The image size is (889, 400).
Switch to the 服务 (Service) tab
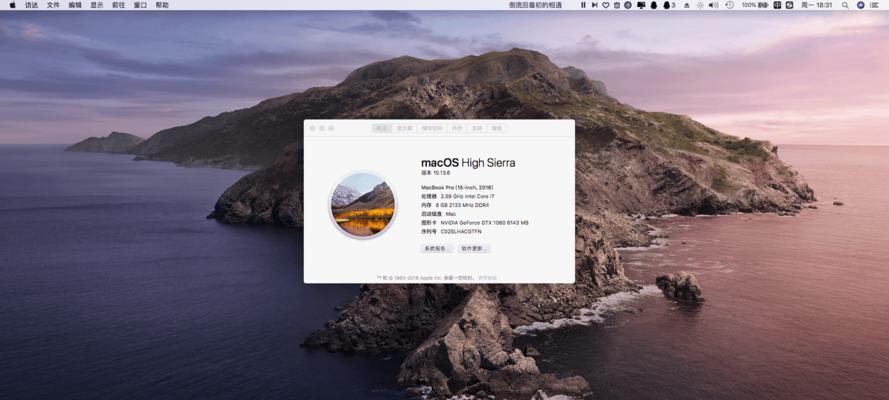coord(497,129)
